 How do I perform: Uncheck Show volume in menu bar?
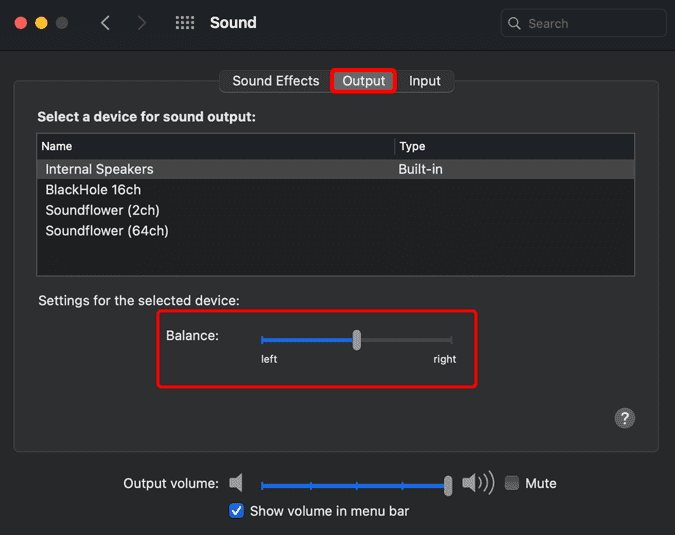[x=236, y=511]
